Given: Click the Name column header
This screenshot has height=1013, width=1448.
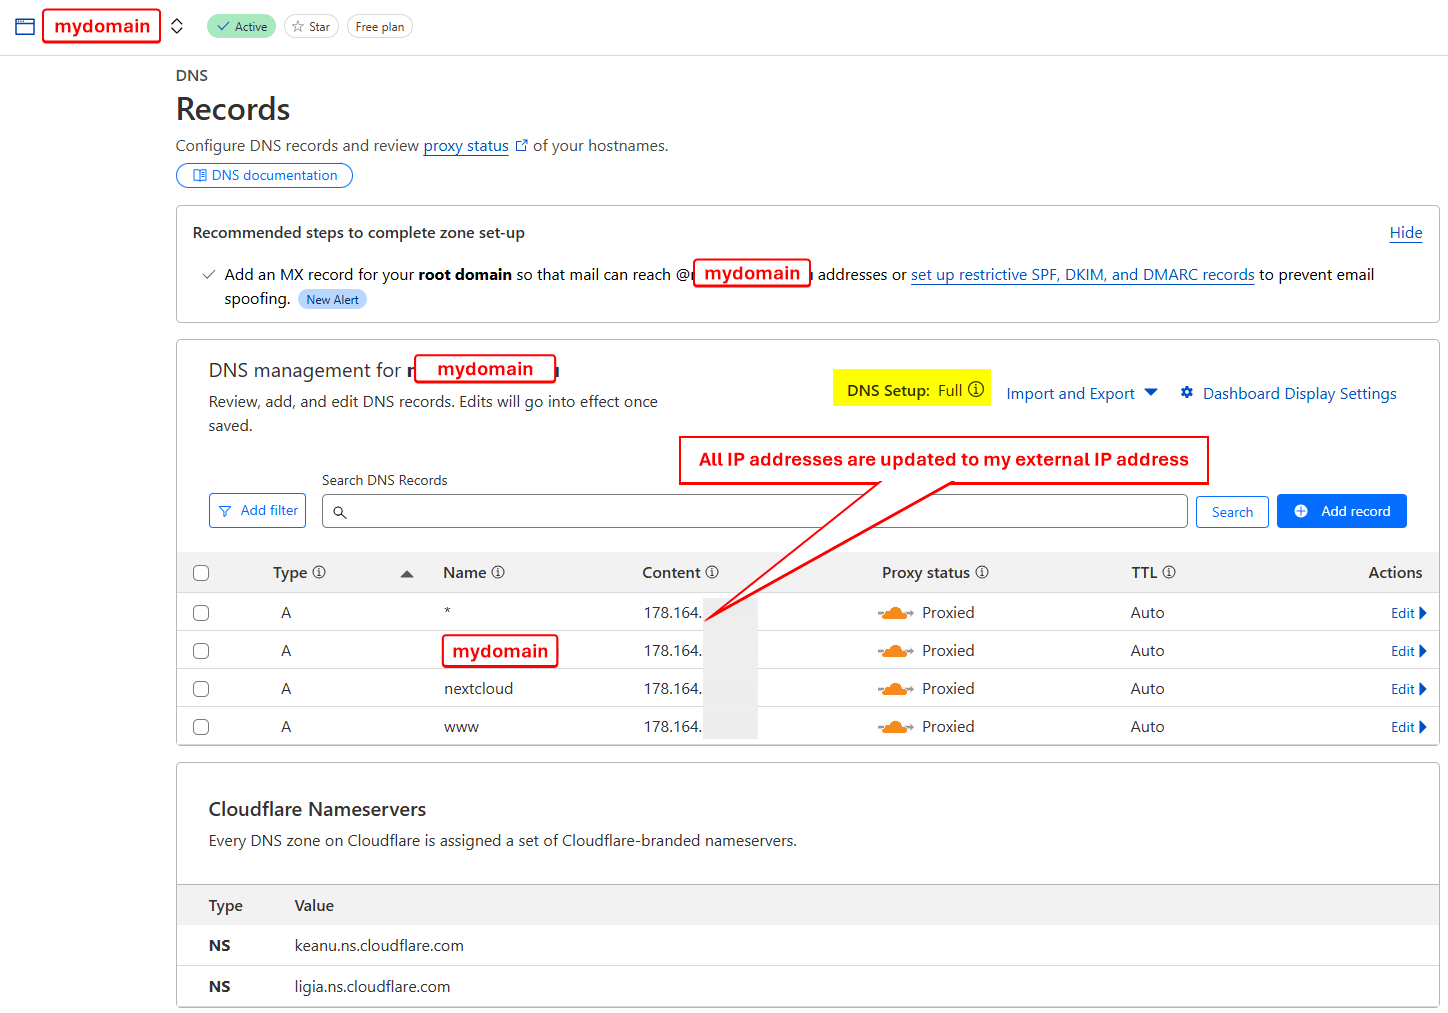Looking at the screenshot, I should [x=464, y=573].
